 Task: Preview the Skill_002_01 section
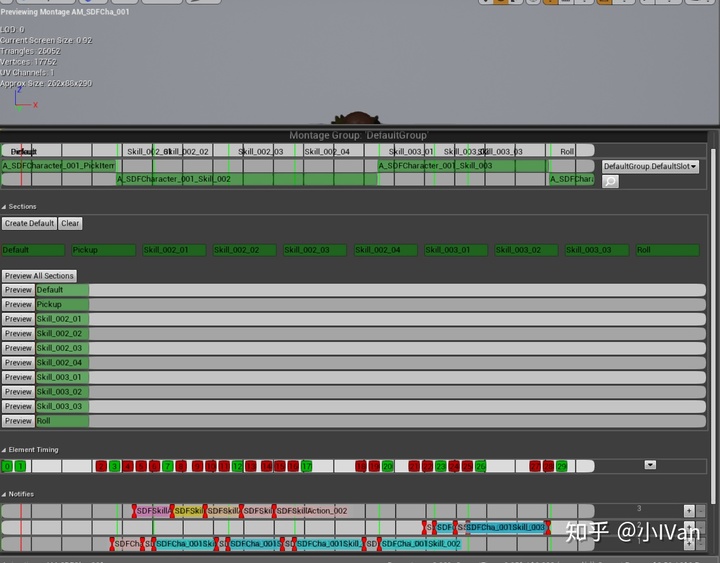point(18,319)
